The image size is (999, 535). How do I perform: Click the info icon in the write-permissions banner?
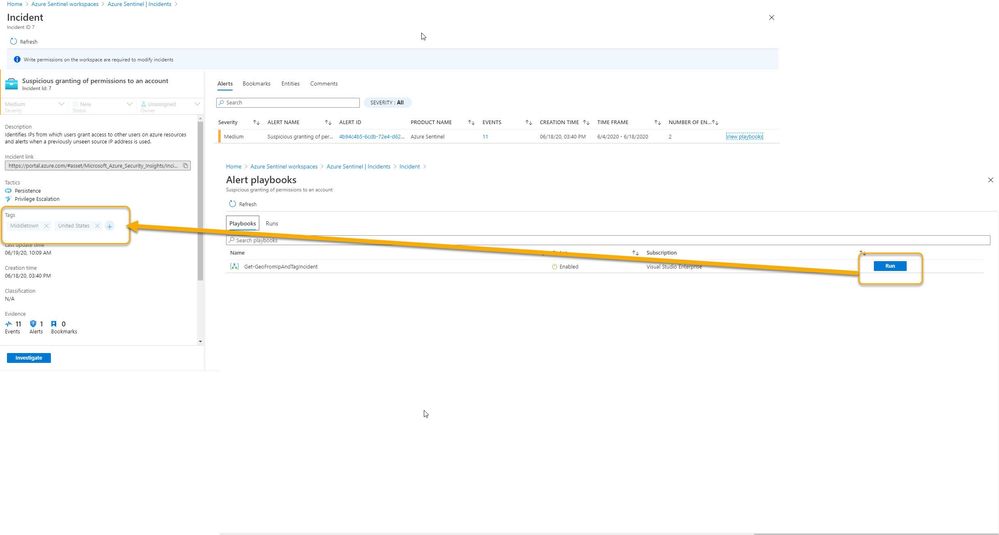17,59
